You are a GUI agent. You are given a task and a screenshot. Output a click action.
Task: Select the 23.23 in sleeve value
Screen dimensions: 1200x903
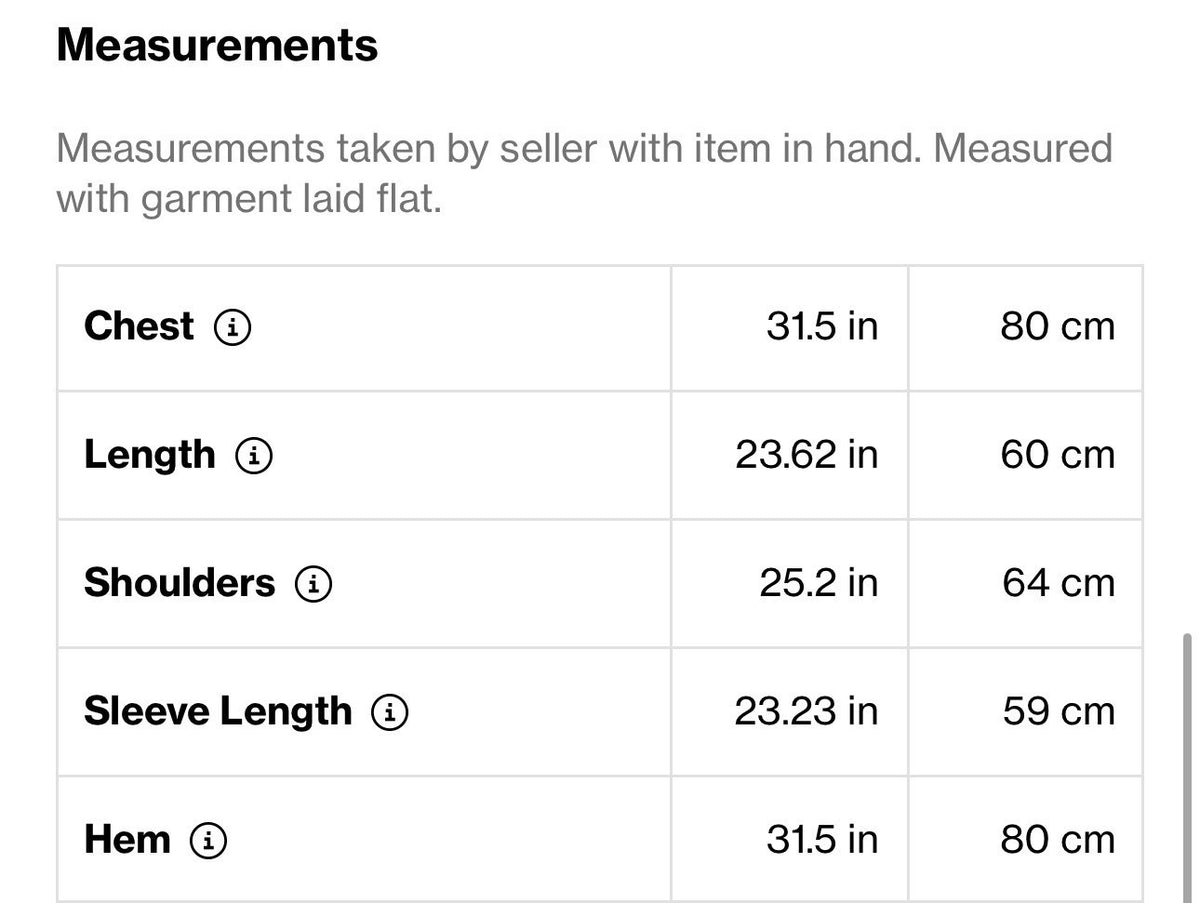coord(806,711)
